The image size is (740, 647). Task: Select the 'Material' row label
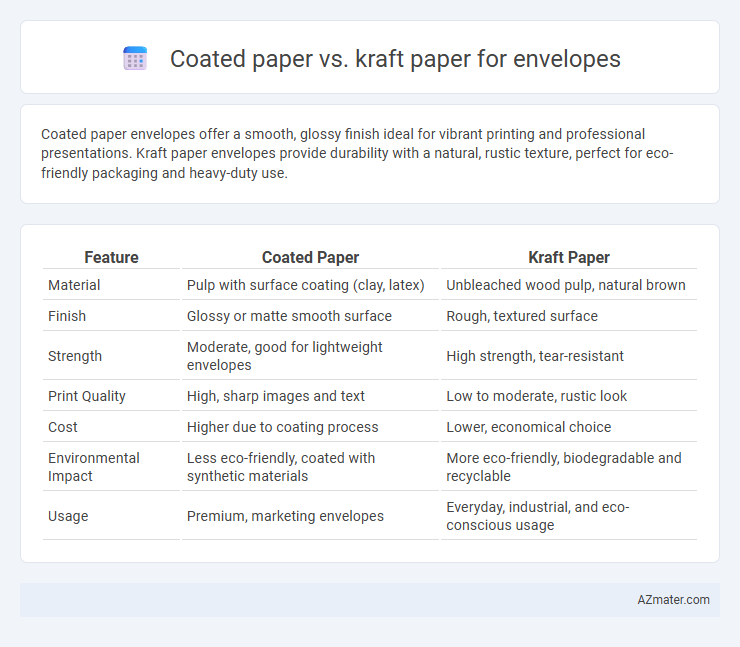coord(74,285)
